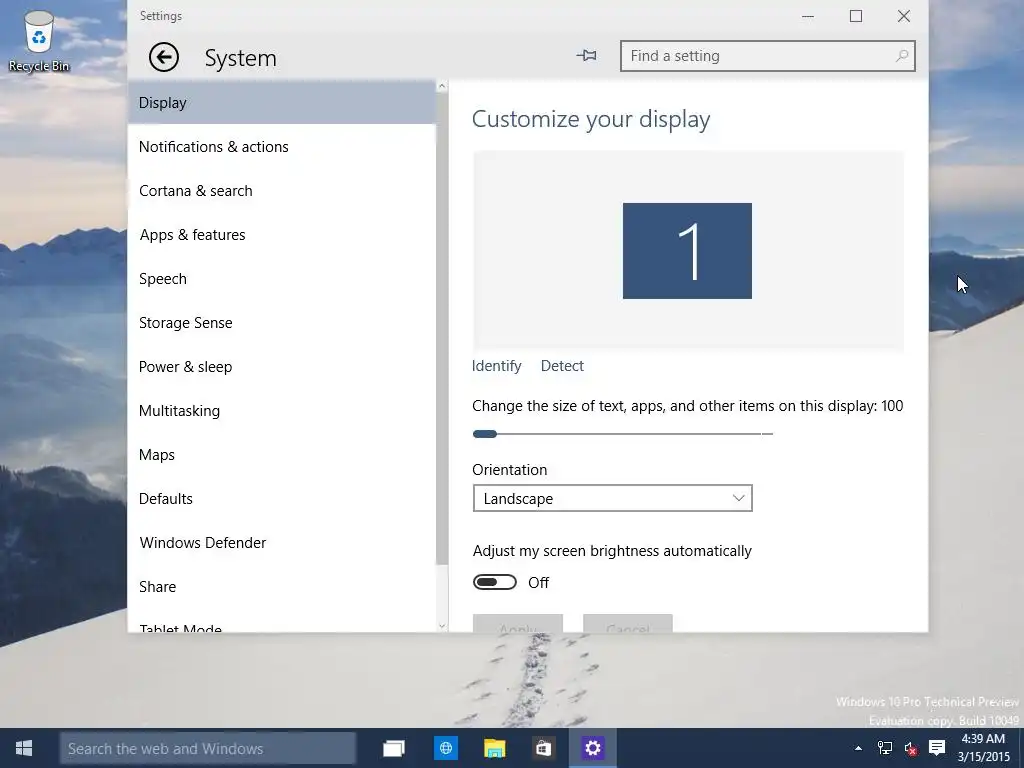
Task: Toggle automatic screen brightness switch
Action: 494,583
